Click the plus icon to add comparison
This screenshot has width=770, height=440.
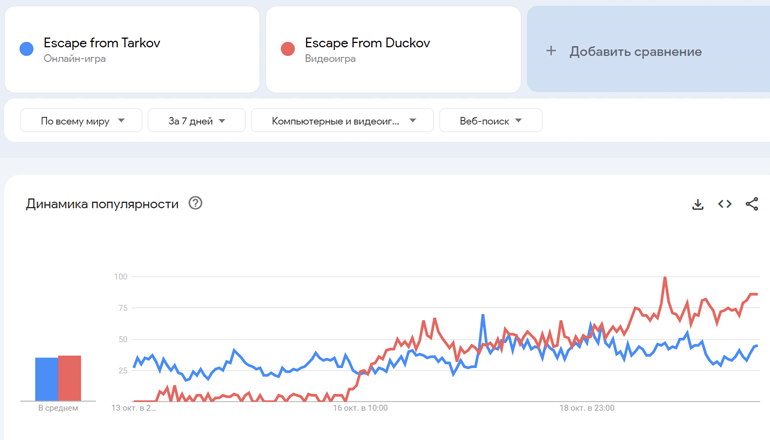coord(550,51)
